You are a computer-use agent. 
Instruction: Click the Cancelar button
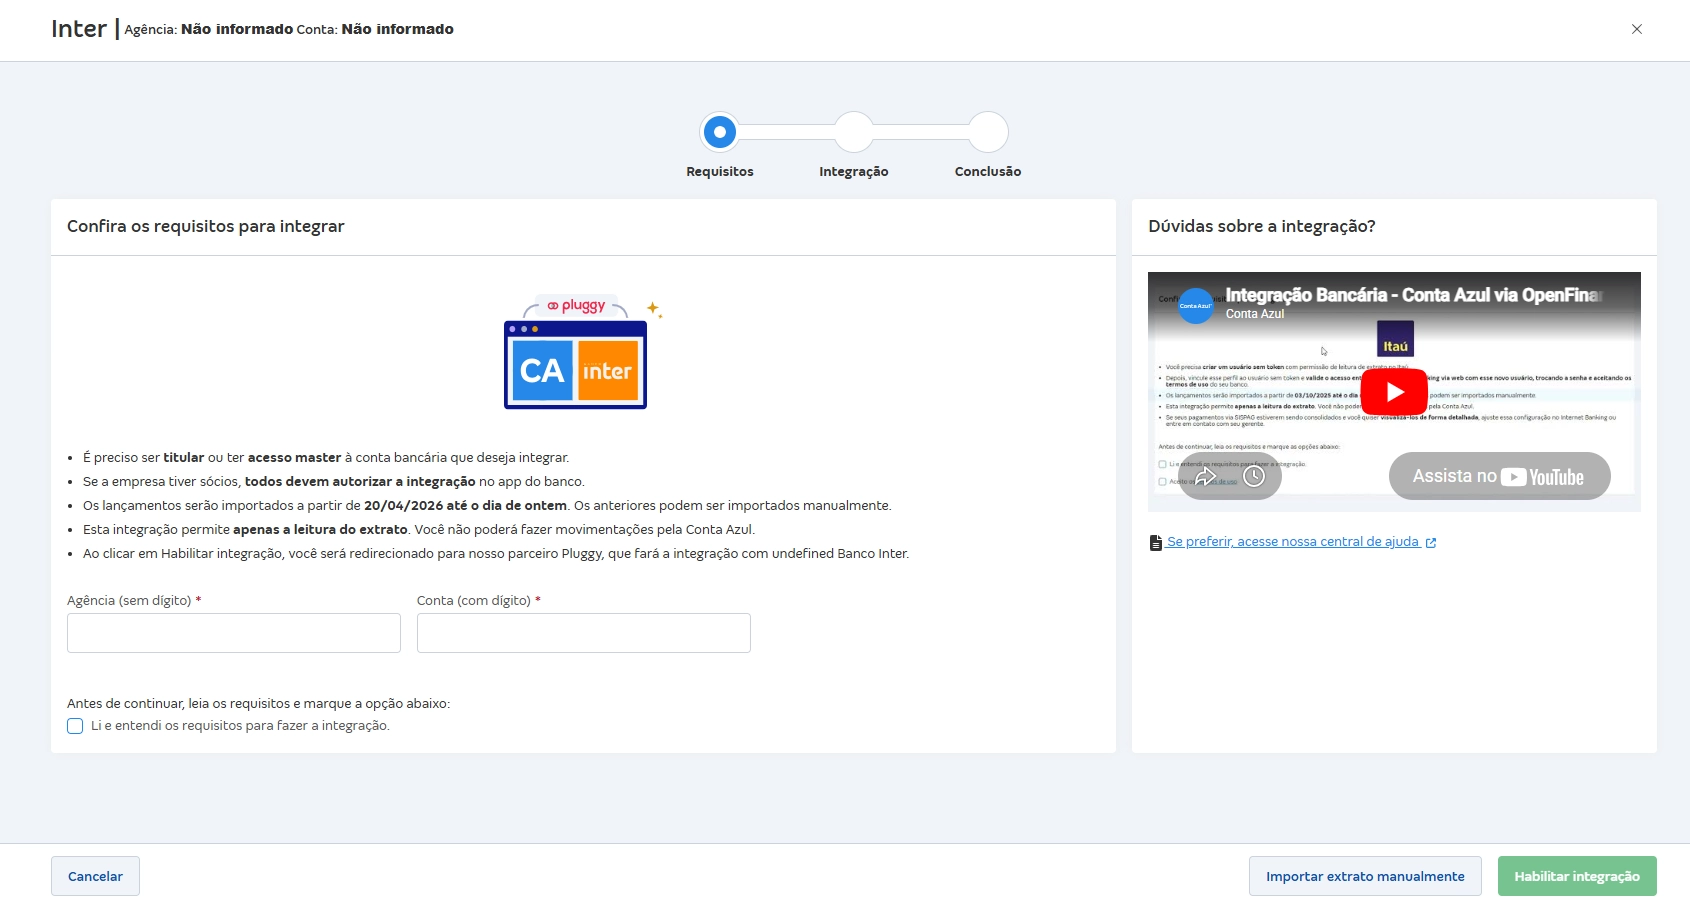pyautogui.click(x=95, y=876)
